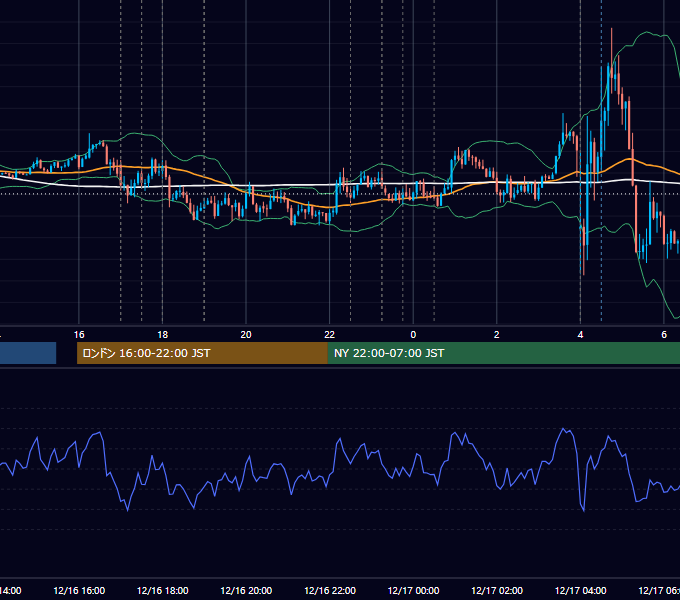Click the 12/17 02:00 time label
Image resolution: width=680 pixels, height=600 pixels.
497,590
